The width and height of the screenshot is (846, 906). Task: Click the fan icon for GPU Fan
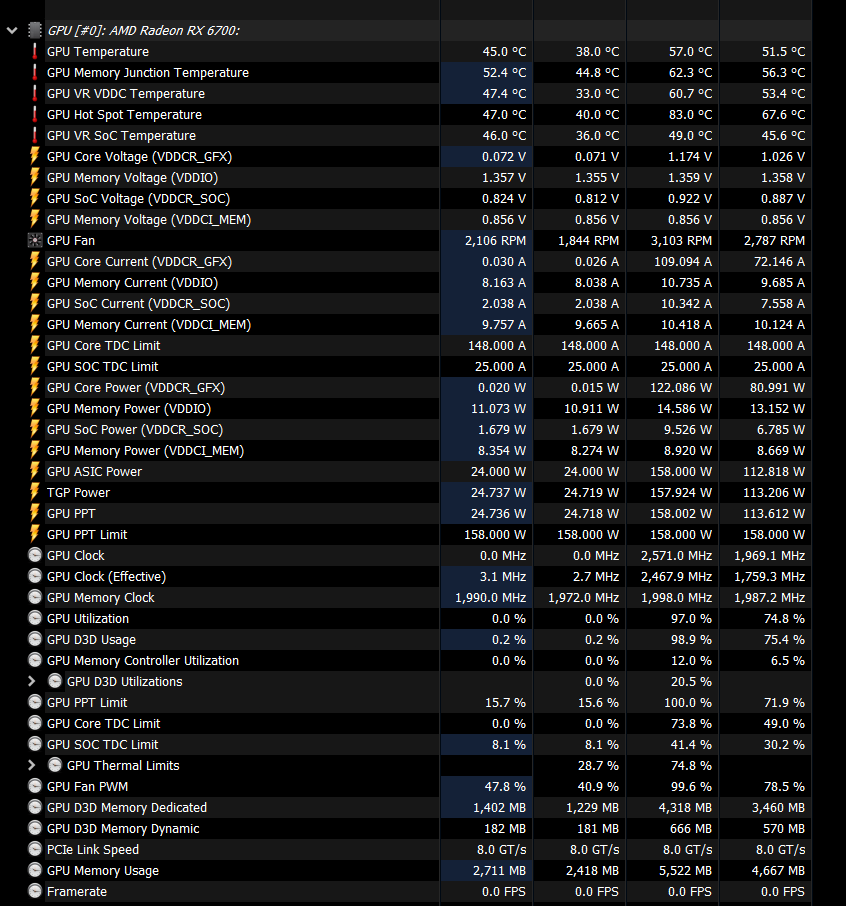pyautogui.click(x=35, y=240)
